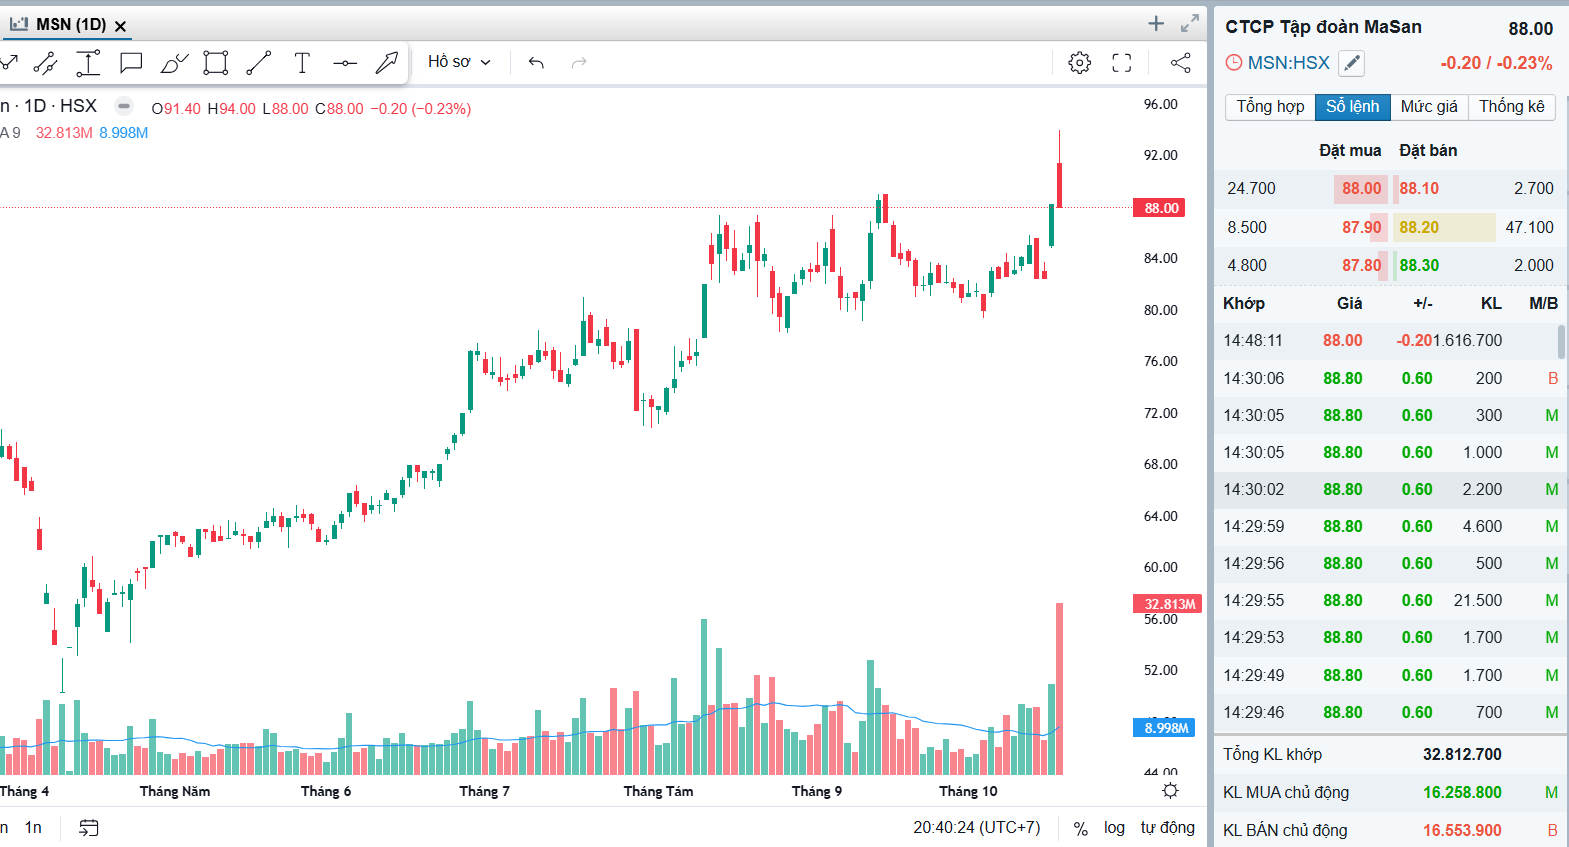
Task: Toggle auto scale (tự động)
Action: (x=1167, y=828)
